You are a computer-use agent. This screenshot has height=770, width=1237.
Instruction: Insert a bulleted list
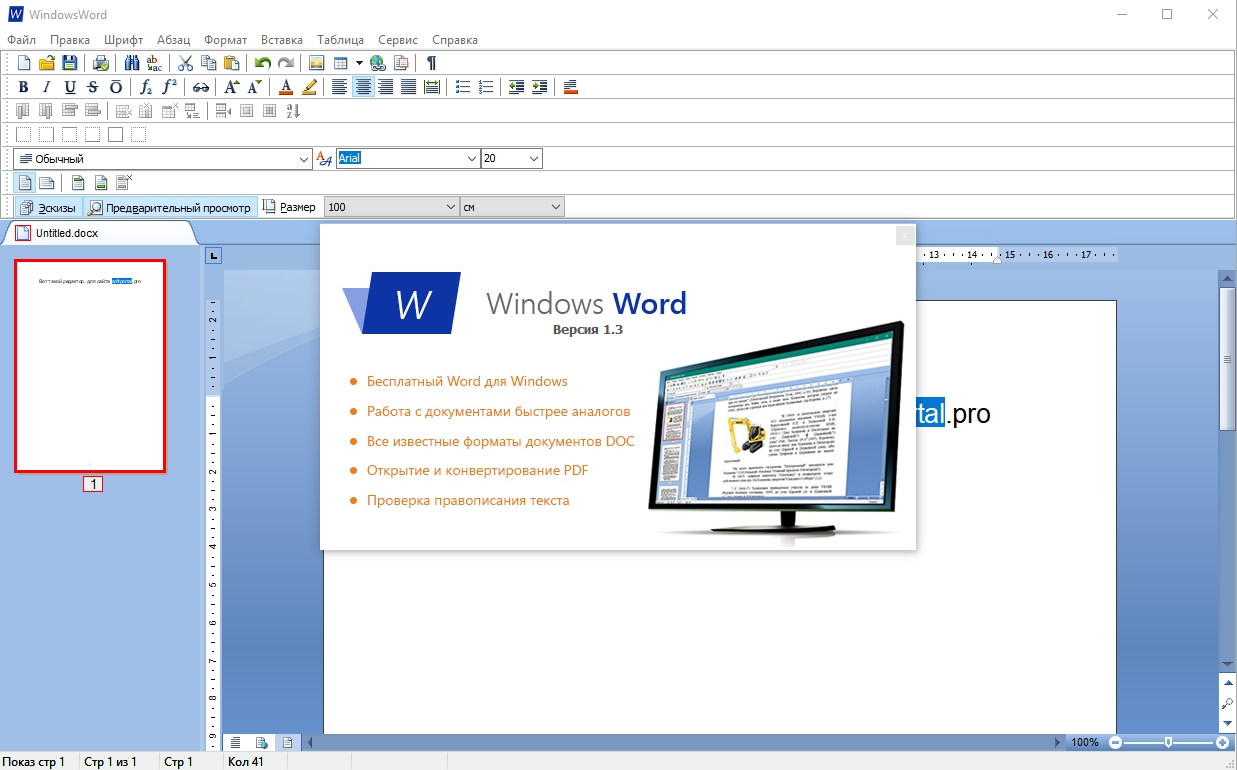[462, 87]
